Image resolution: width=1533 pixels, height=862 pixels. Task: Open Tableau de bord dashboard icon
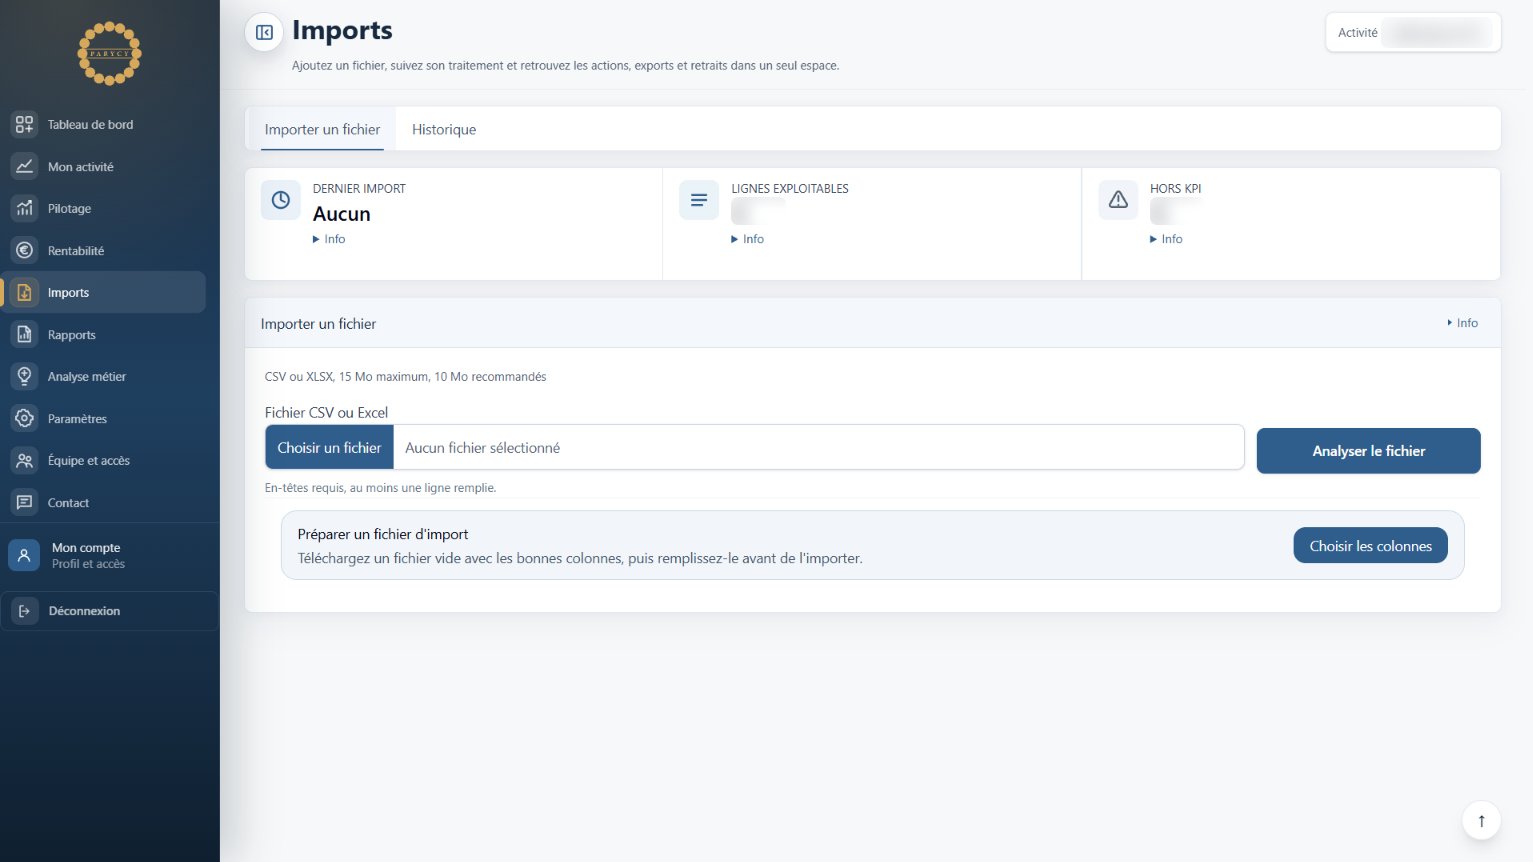point(25,125)
